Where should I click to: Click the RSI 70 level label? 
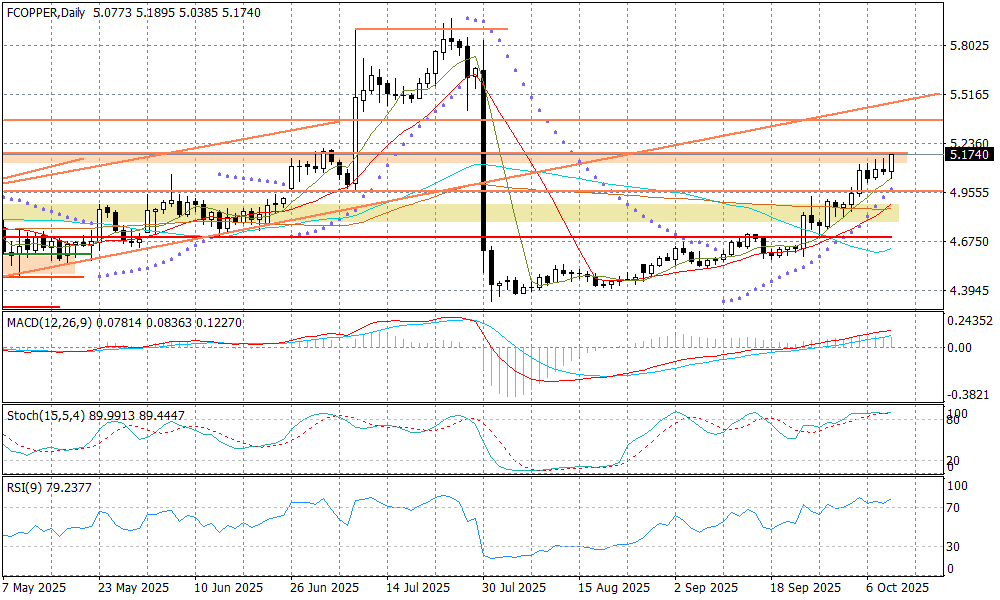coord(954,508)
